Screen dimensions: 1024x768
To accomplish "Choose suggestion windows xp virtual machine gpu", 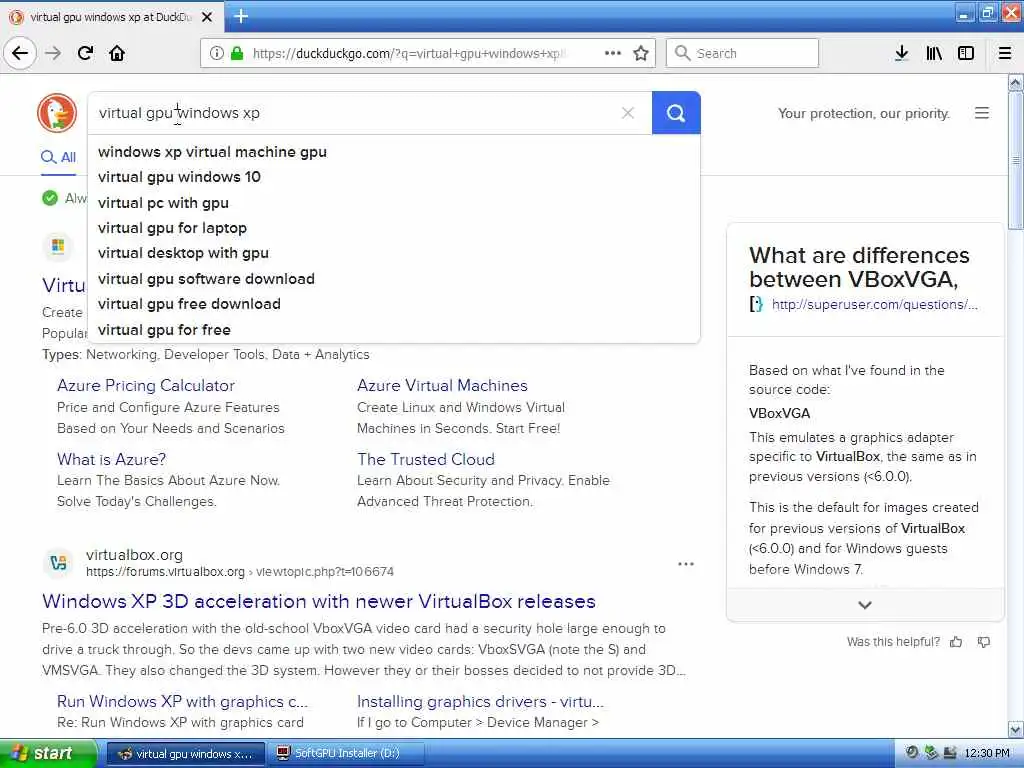I will [212, 152].
